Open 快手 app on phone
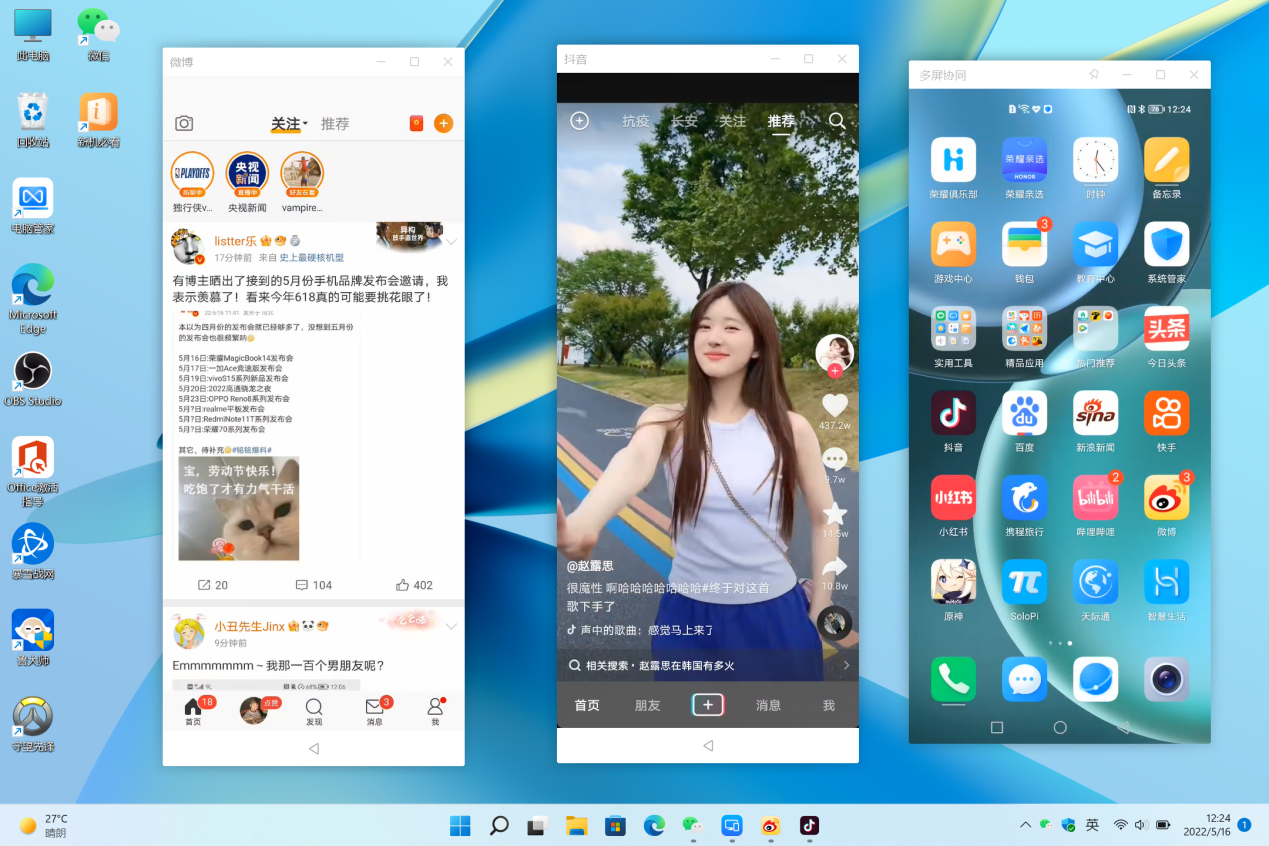This screenshot has height=846, width=1269. pyautogui.click(x=1166, y=413)
